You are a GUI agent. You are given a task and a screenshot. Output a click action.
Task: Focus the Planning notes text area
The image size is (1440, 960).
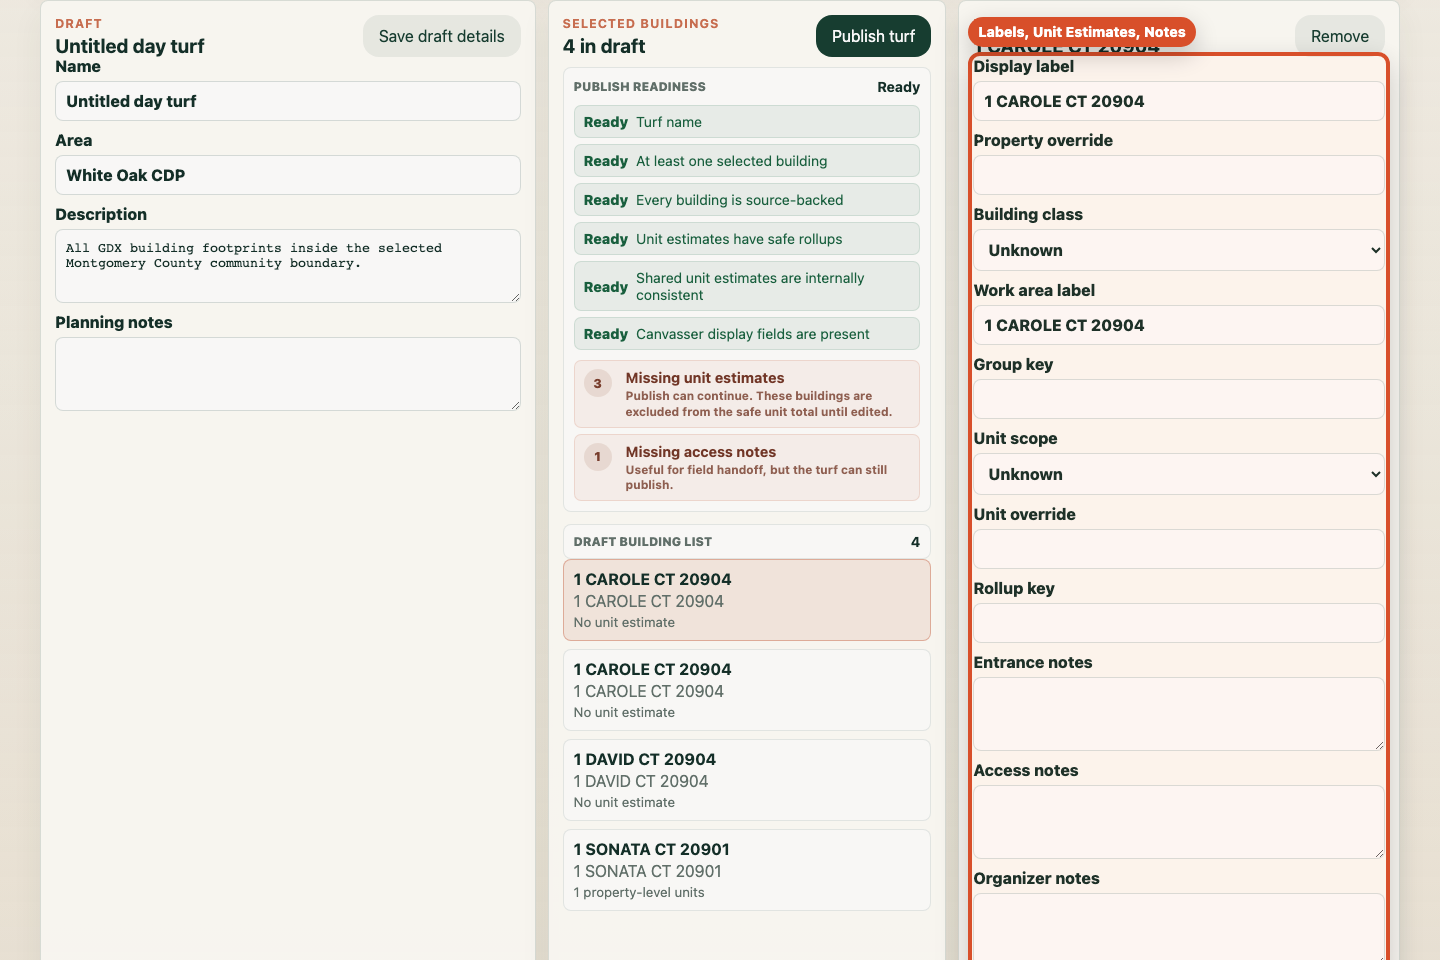point(288,374)
